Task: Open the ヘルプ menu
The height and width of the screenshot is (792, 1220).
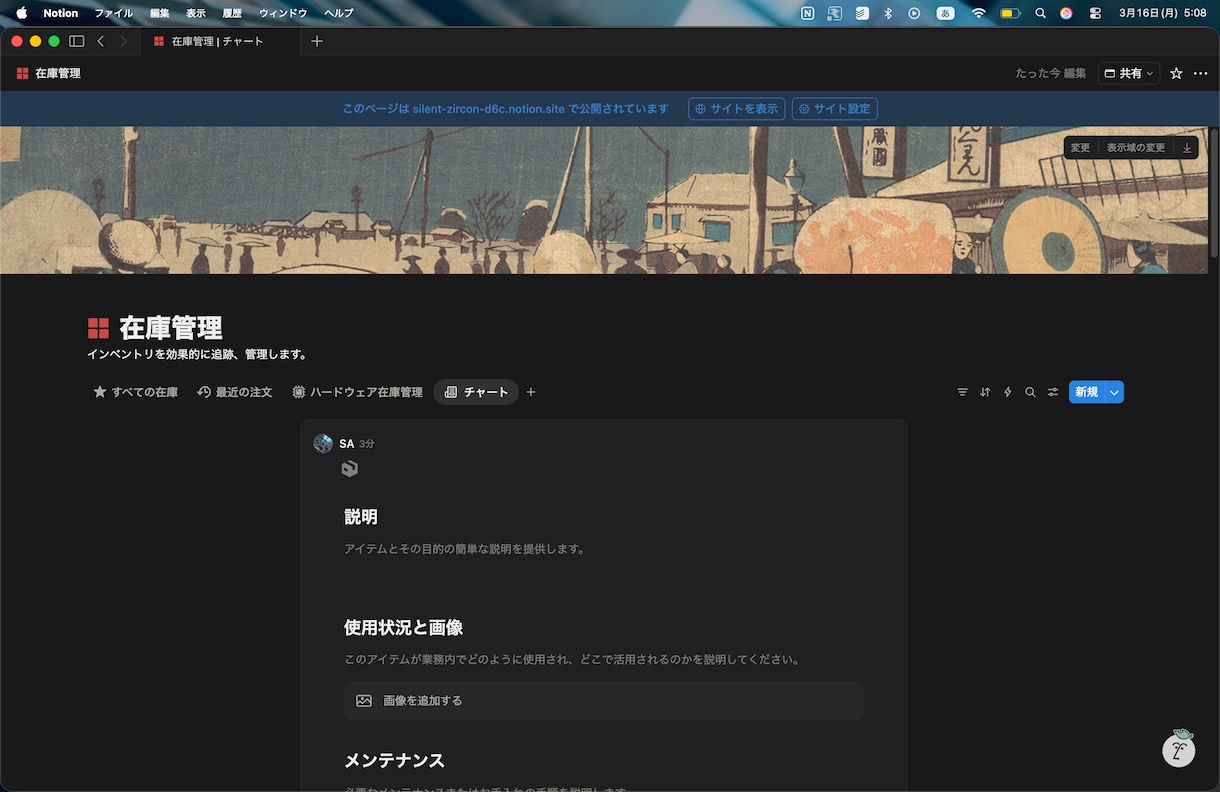Action: tap(339, 13)
